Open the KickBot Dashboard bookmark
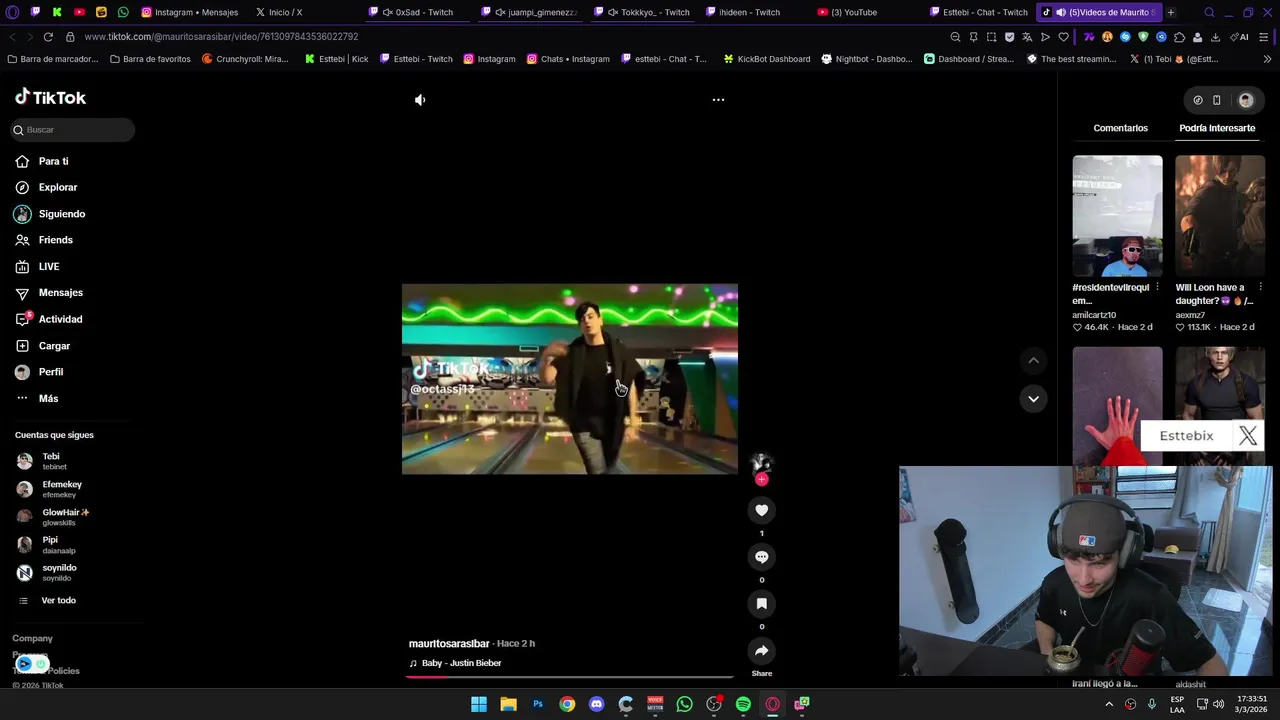The height and width of the screenshot is (720, 1280). tap(766, 59)
